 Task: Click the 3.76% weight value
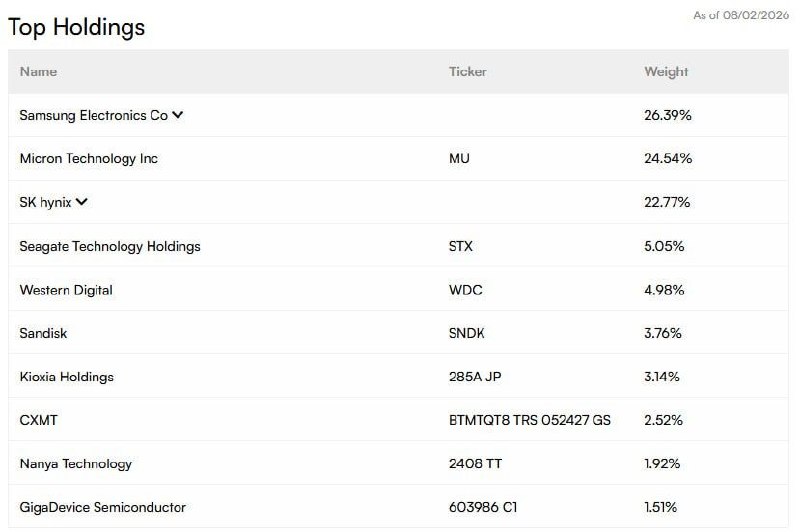663,334
